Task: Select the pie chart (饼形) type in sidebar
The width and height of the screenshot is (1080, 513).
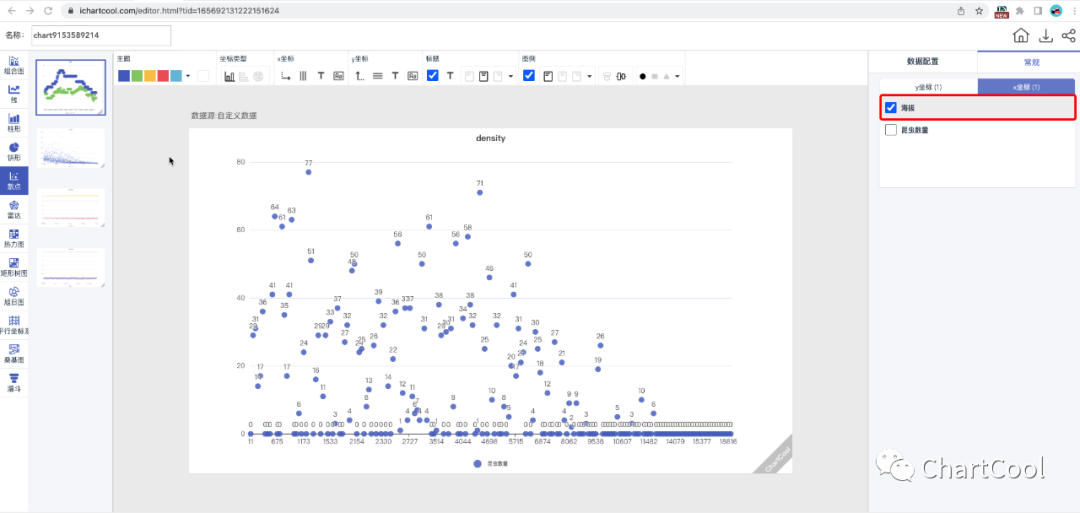Action: [14, 150]
